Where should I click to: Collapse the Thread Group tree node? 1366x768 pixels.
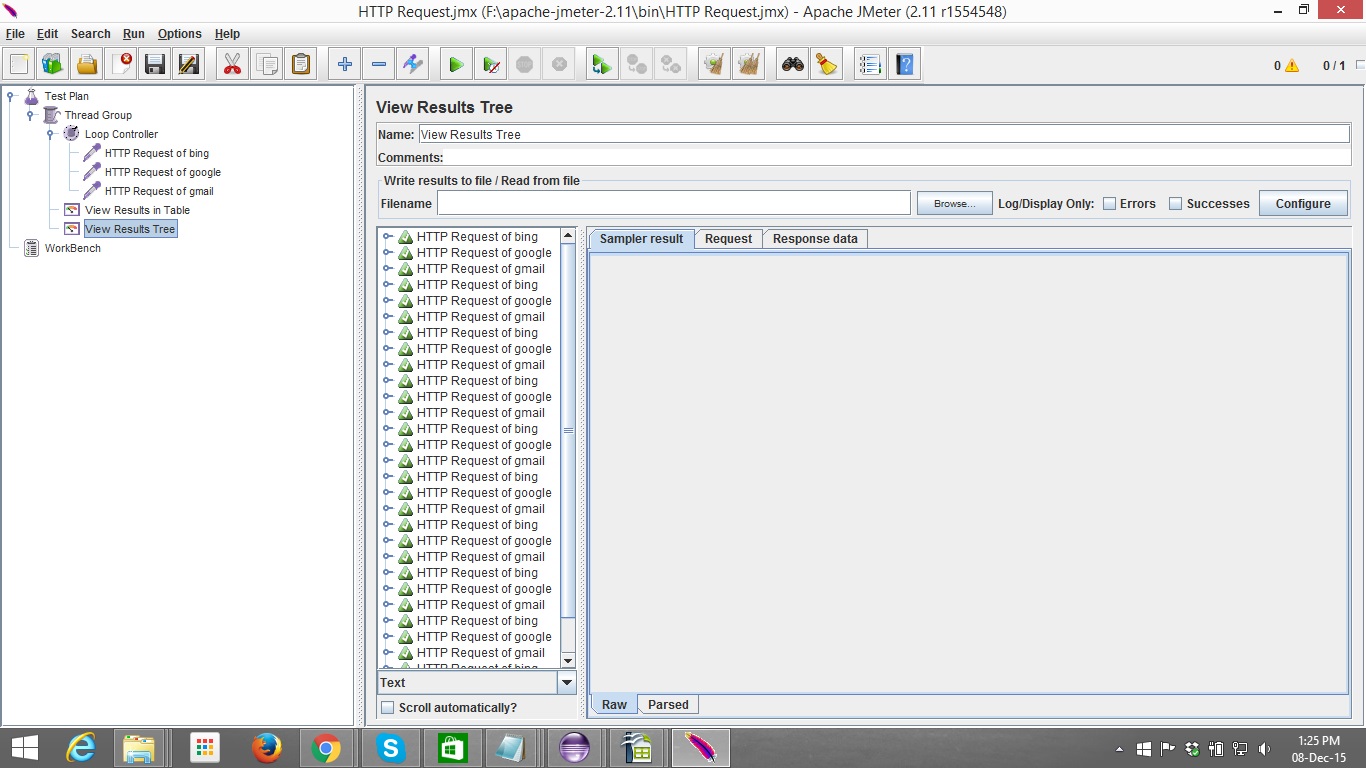pyautogui.click(x=30, y=115)
